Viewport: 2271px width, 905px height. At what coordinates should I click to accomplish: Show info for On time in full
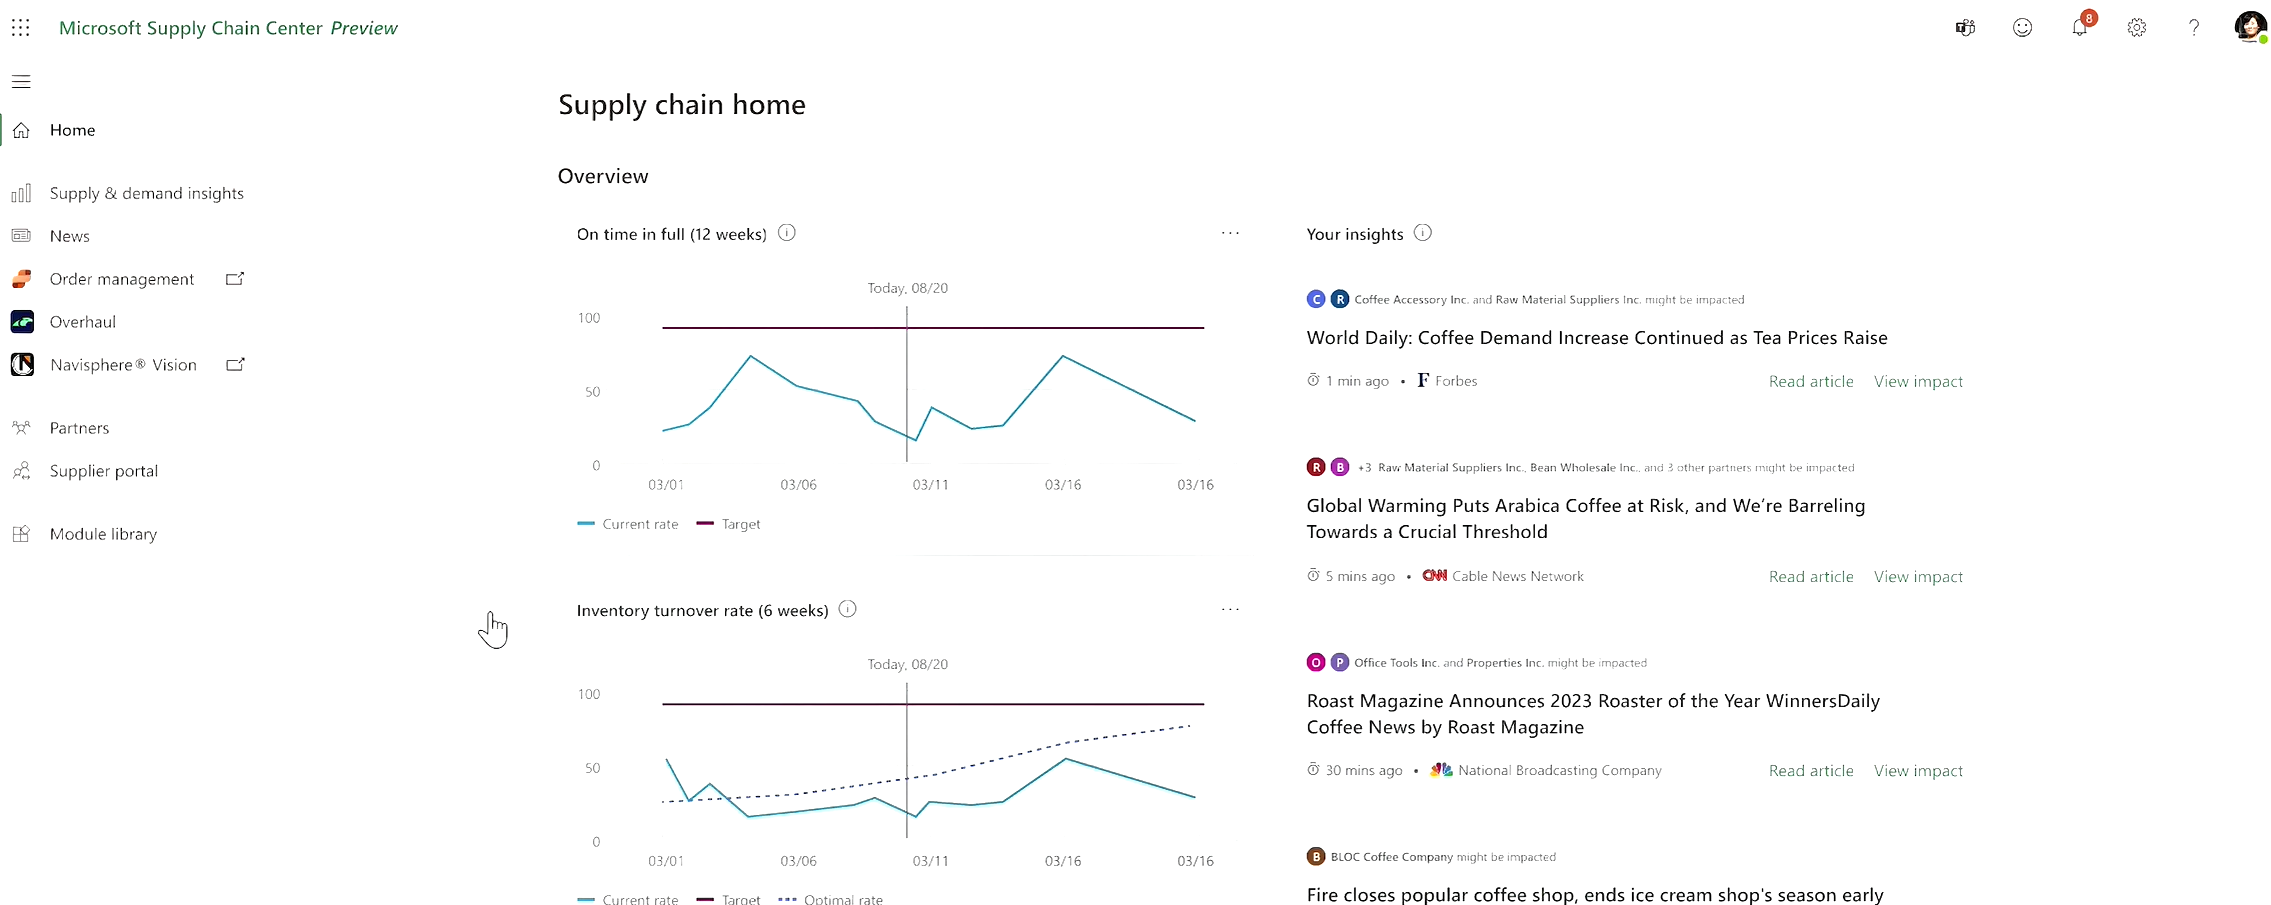coord(787,233)
